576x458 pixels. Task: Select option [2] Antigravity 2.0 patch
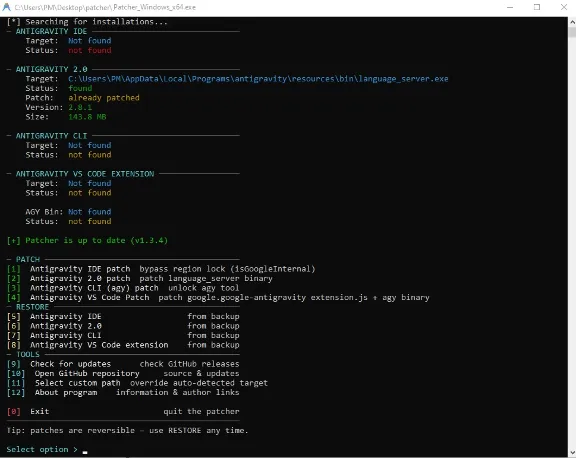140,278
